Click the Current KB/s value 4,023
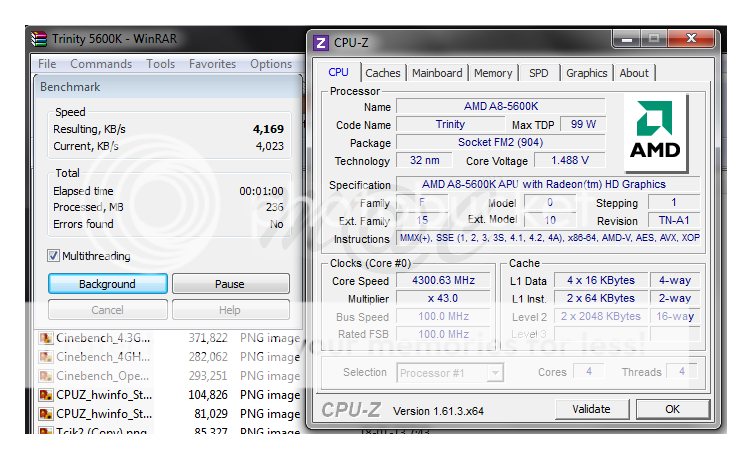This screenshot has height=459, width=752. (270, 146)
